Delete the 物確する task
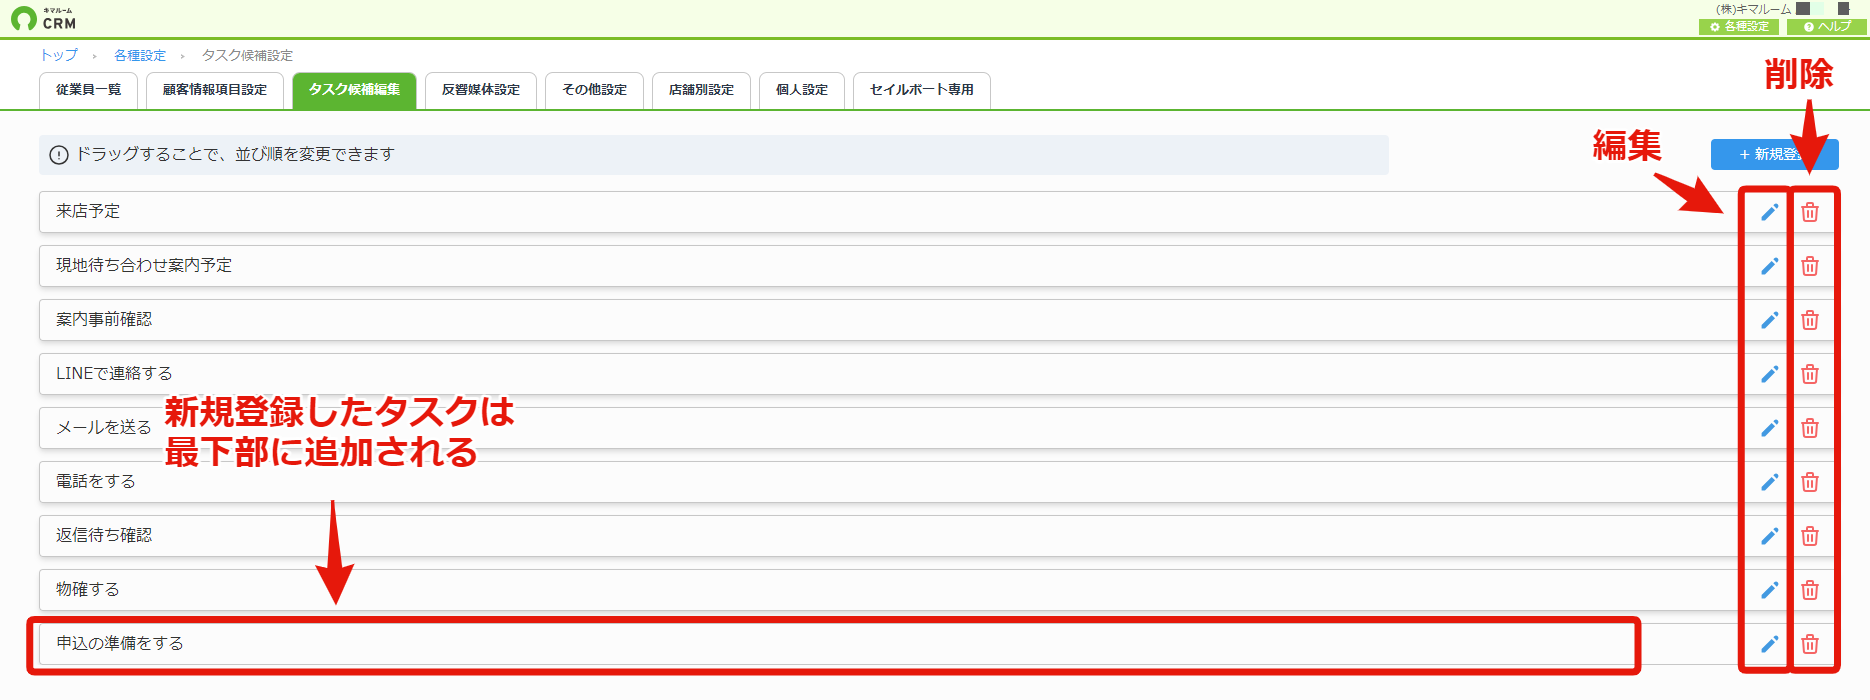 point(1810,590)
